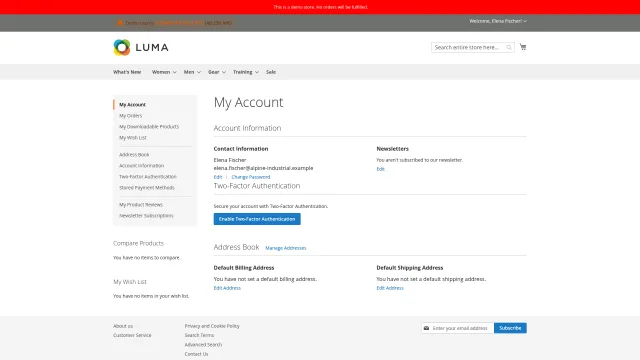Open Privacy and Cookie Policy footer link
Screen dimensions: 640x360
212,326
